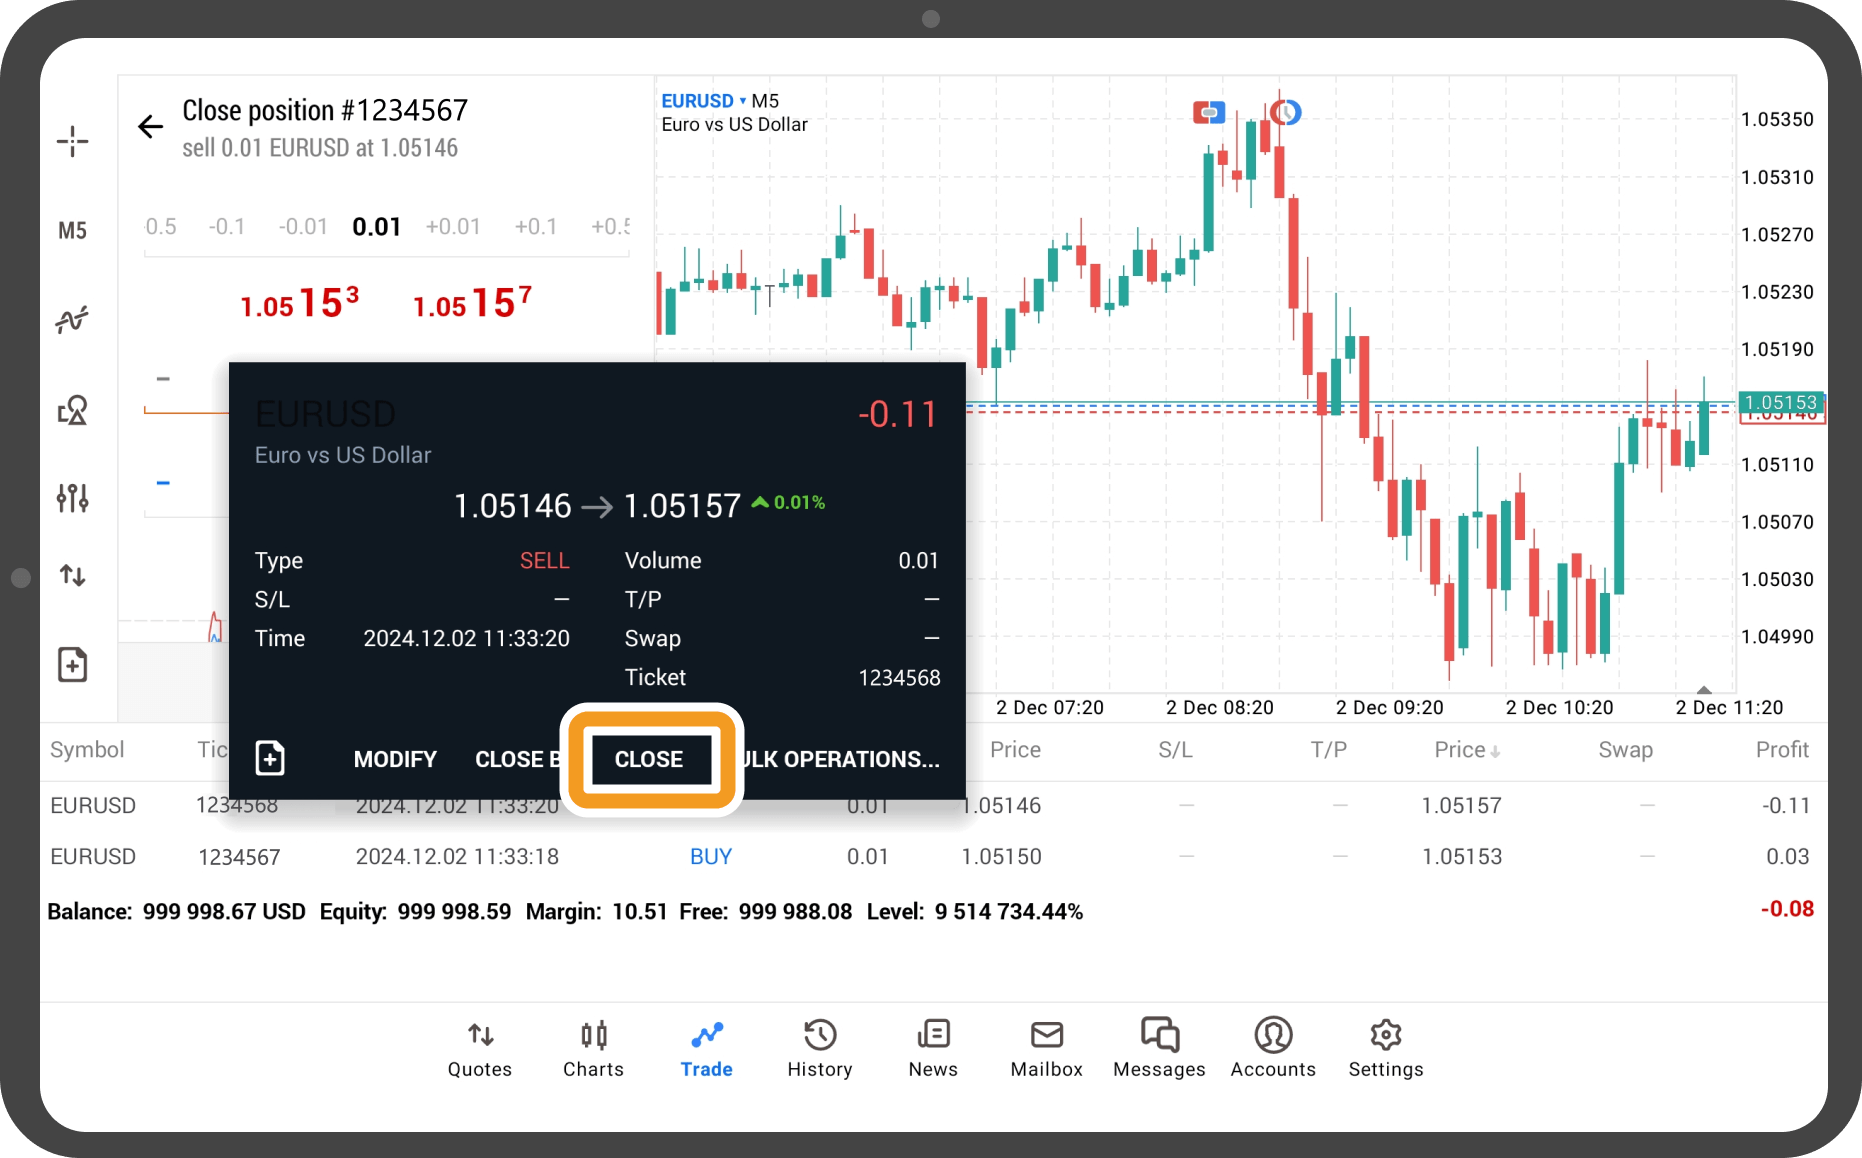Open chart settings sliders icon

72,497
